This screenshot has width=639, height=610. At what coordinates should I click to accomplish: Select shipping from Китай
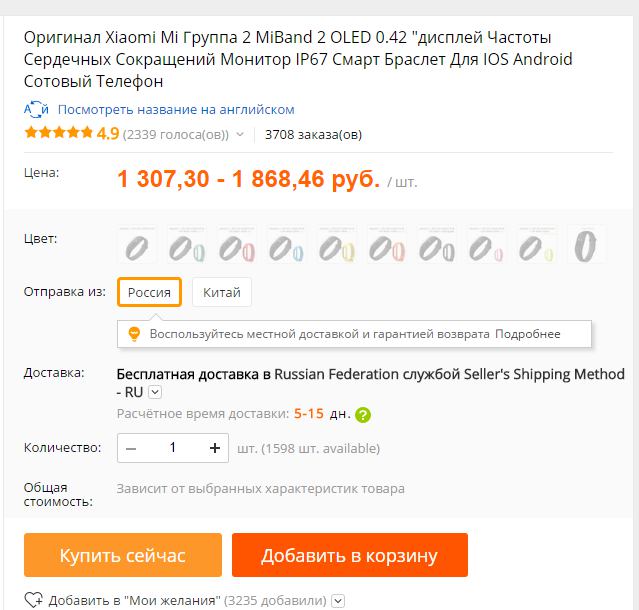click(221, 292)
